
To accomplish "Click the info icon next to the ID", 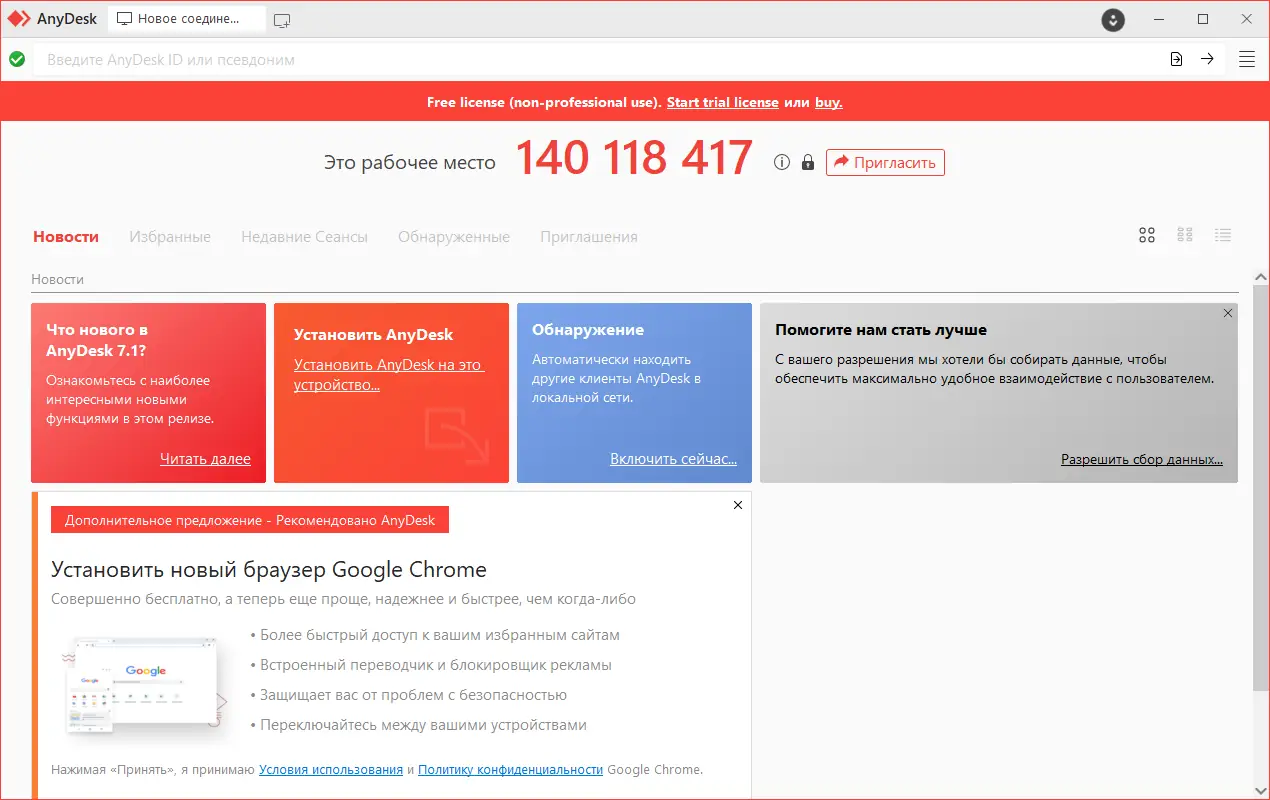I will pos(782,162).
